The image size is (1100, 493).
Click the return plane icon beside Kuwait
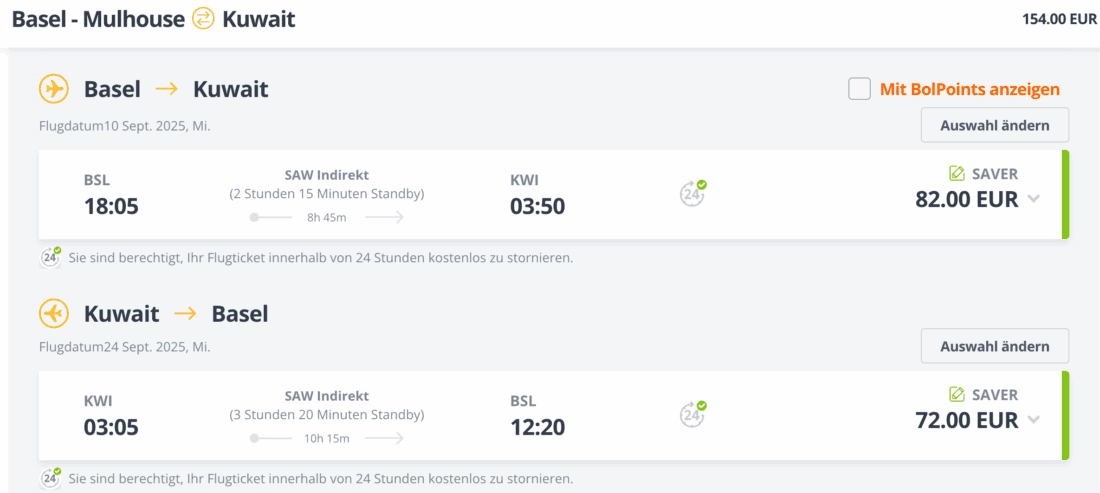coord(53,313)
